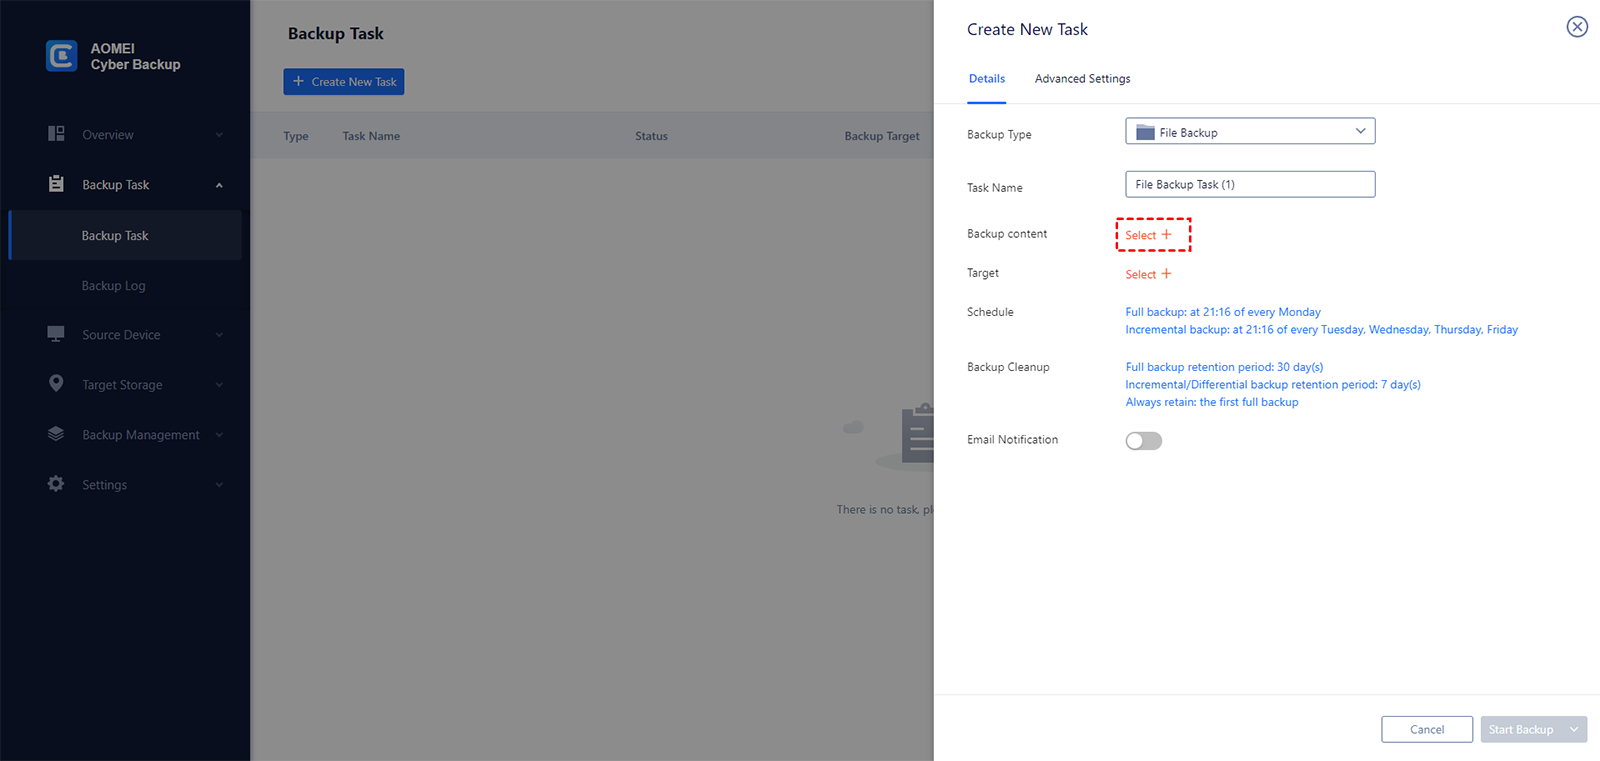
Task: Click the Target Storage location pin icon
Action: (x=56, y=384)
